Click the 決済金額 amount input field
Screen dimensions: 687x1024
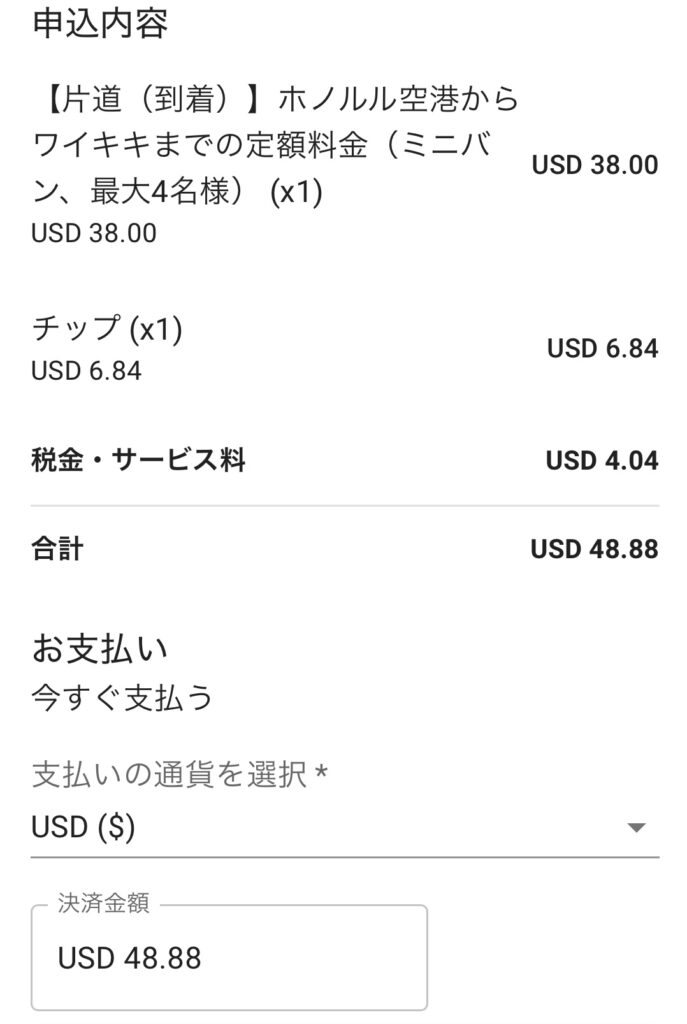(x=229, y=958)
